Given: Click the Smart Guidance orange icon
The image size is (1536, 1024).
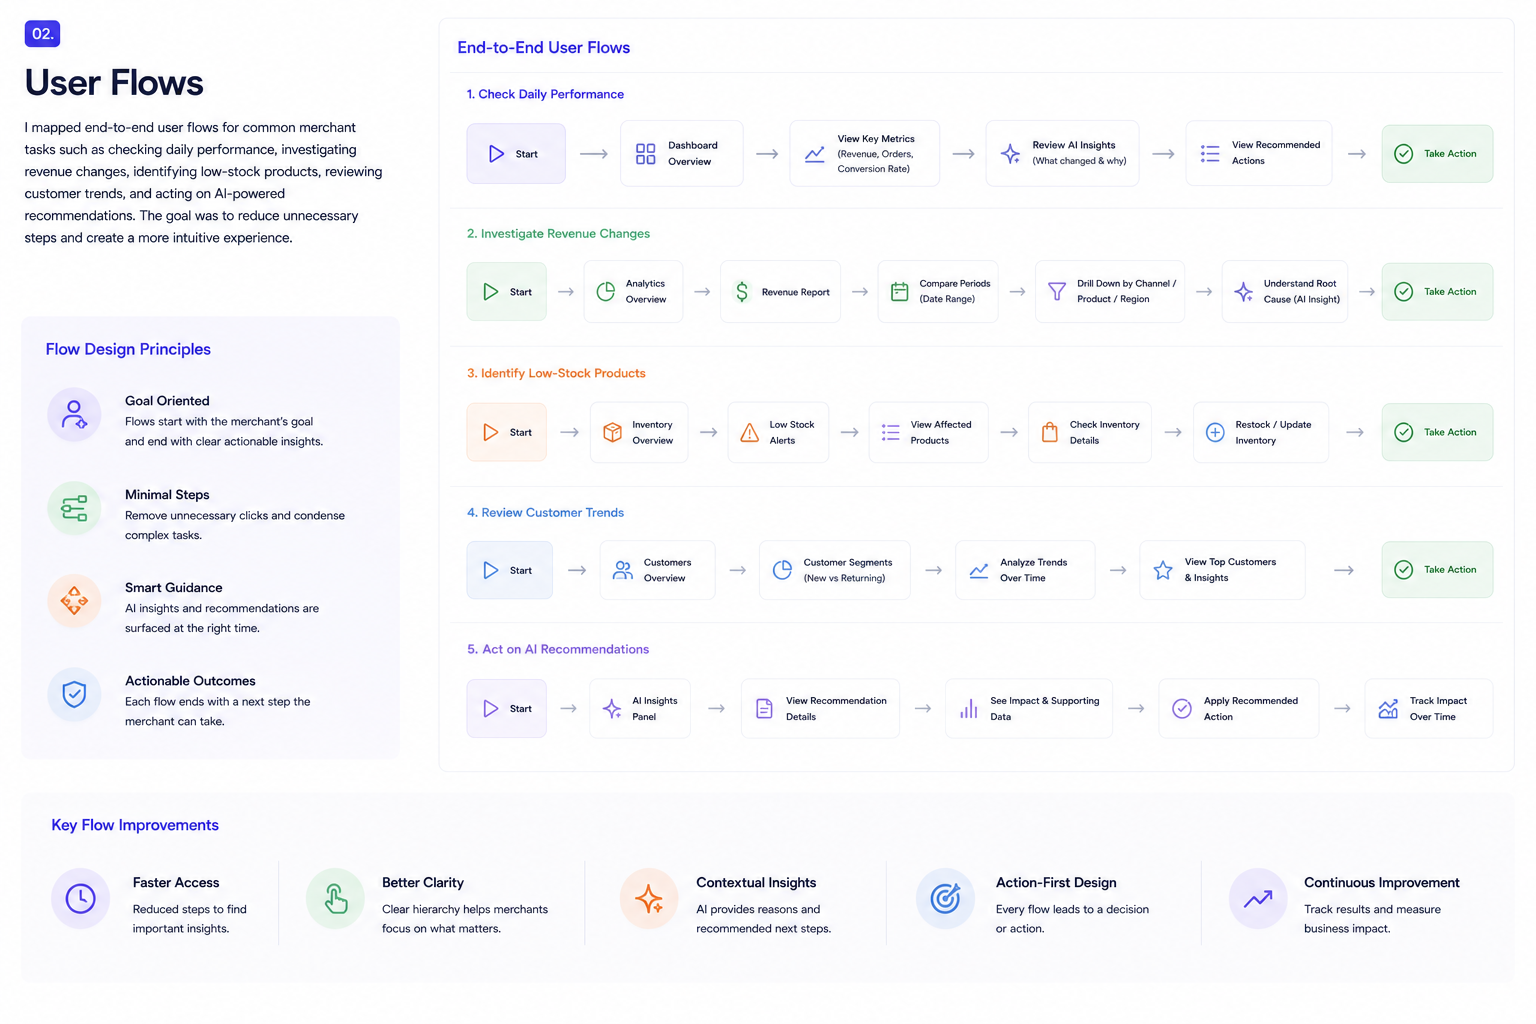Looking at the screenshot, I should point(74,601).
